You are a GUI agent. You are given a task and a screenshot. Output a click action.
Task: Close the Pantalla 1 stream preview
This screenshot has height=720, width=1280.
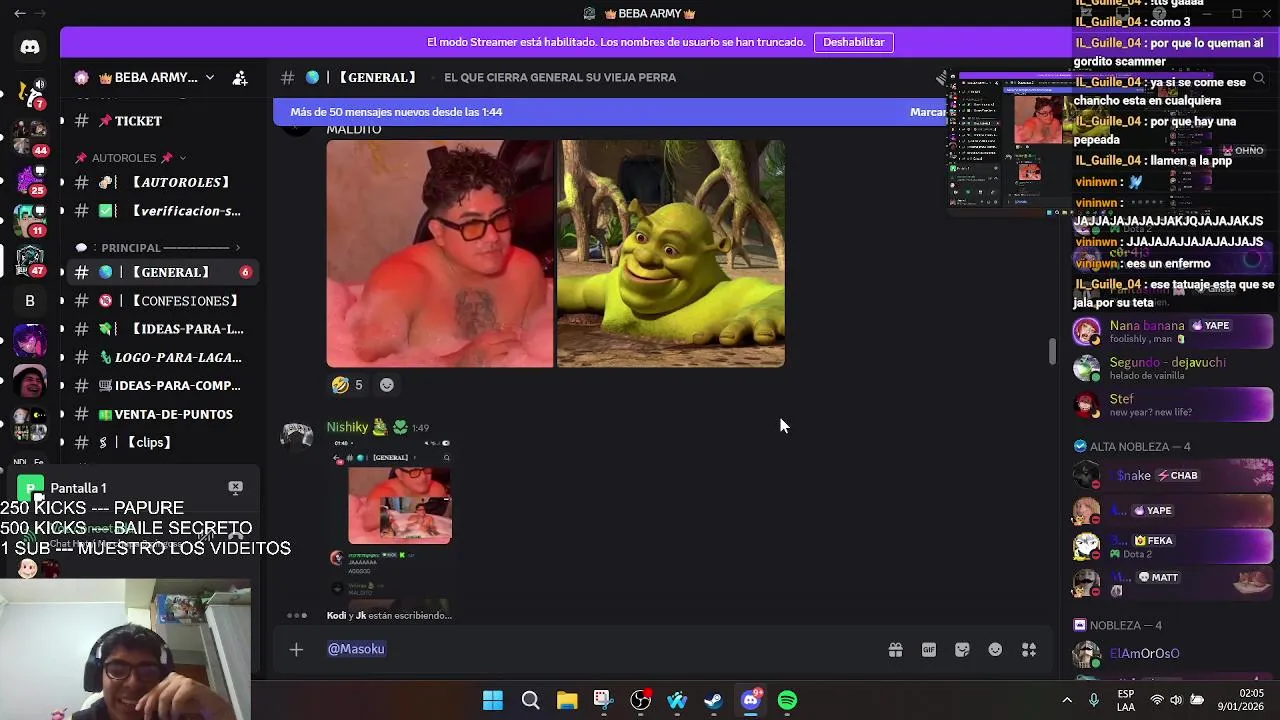(x=235, y=488)
